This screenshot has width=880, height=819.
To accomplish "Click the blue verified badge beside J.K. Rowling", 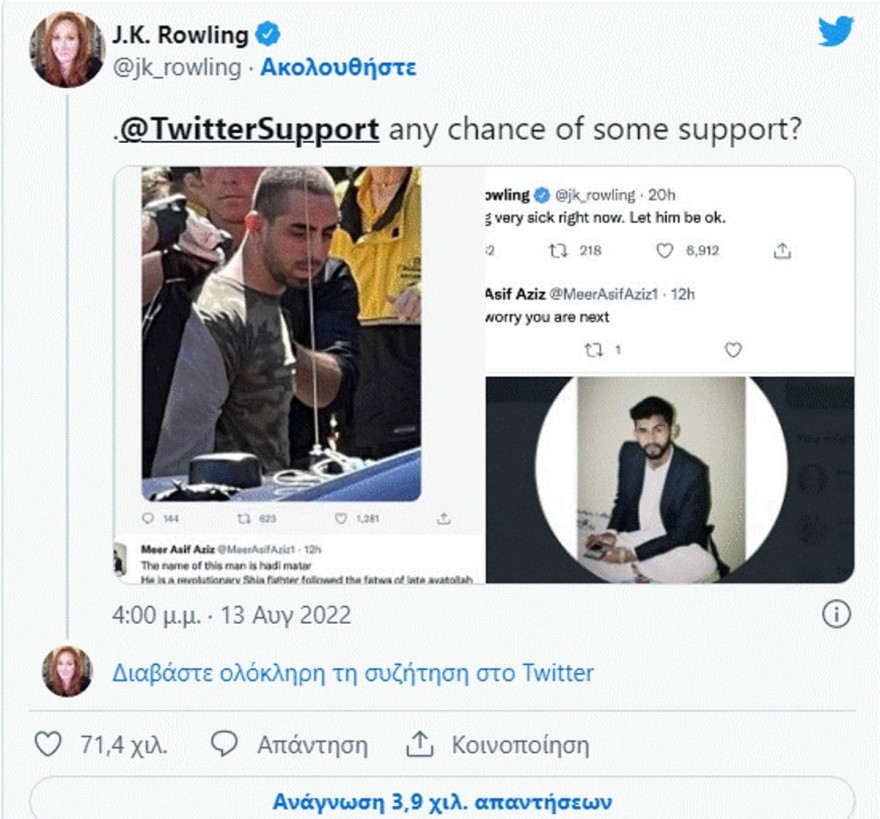I will coord(267,35).
